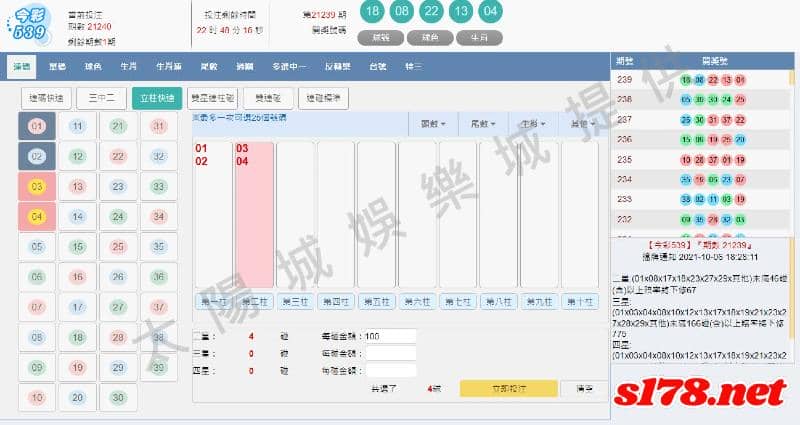Deselect number ball 02 in the grid
The width and height of the screenshot is (800, 425).
37,156
